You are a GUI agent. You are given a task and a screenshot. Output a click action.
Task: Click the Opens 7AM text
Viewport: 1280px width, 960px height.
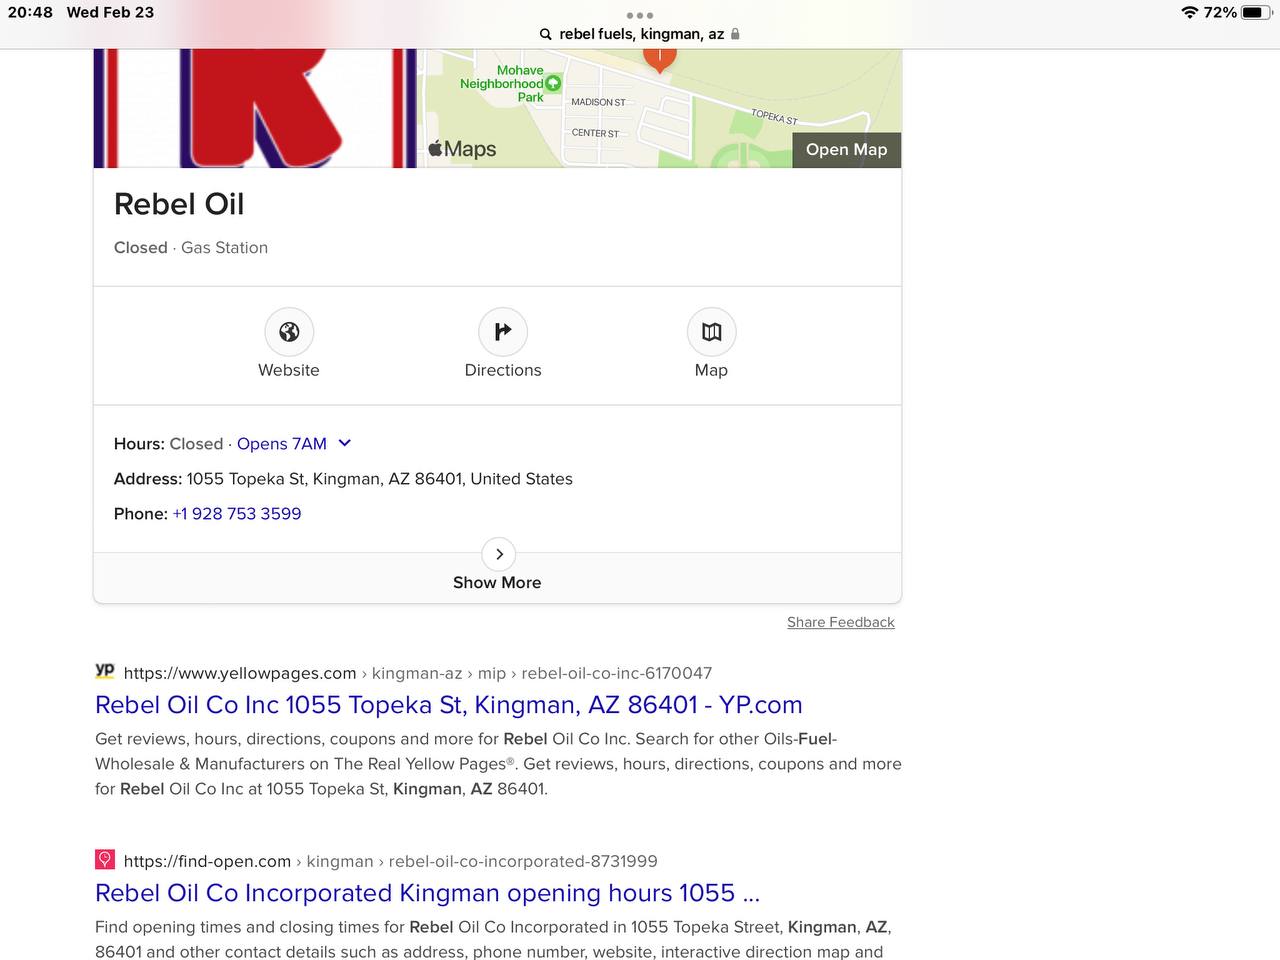[x=282, y=444]
